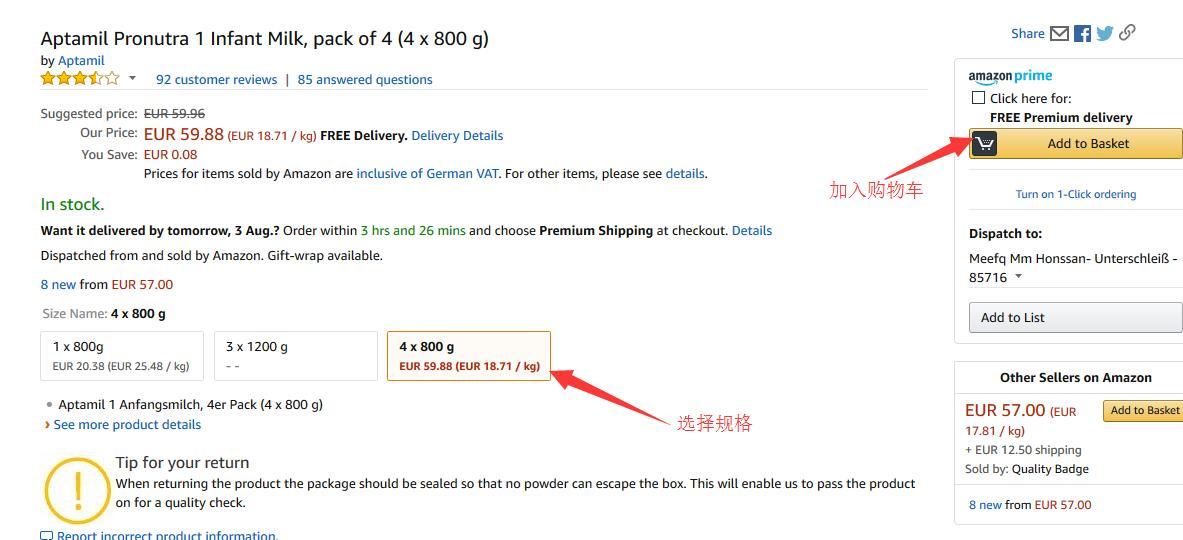Share the product via email icon
Screen dimensions: 1183x540
tap(1059, 33)
